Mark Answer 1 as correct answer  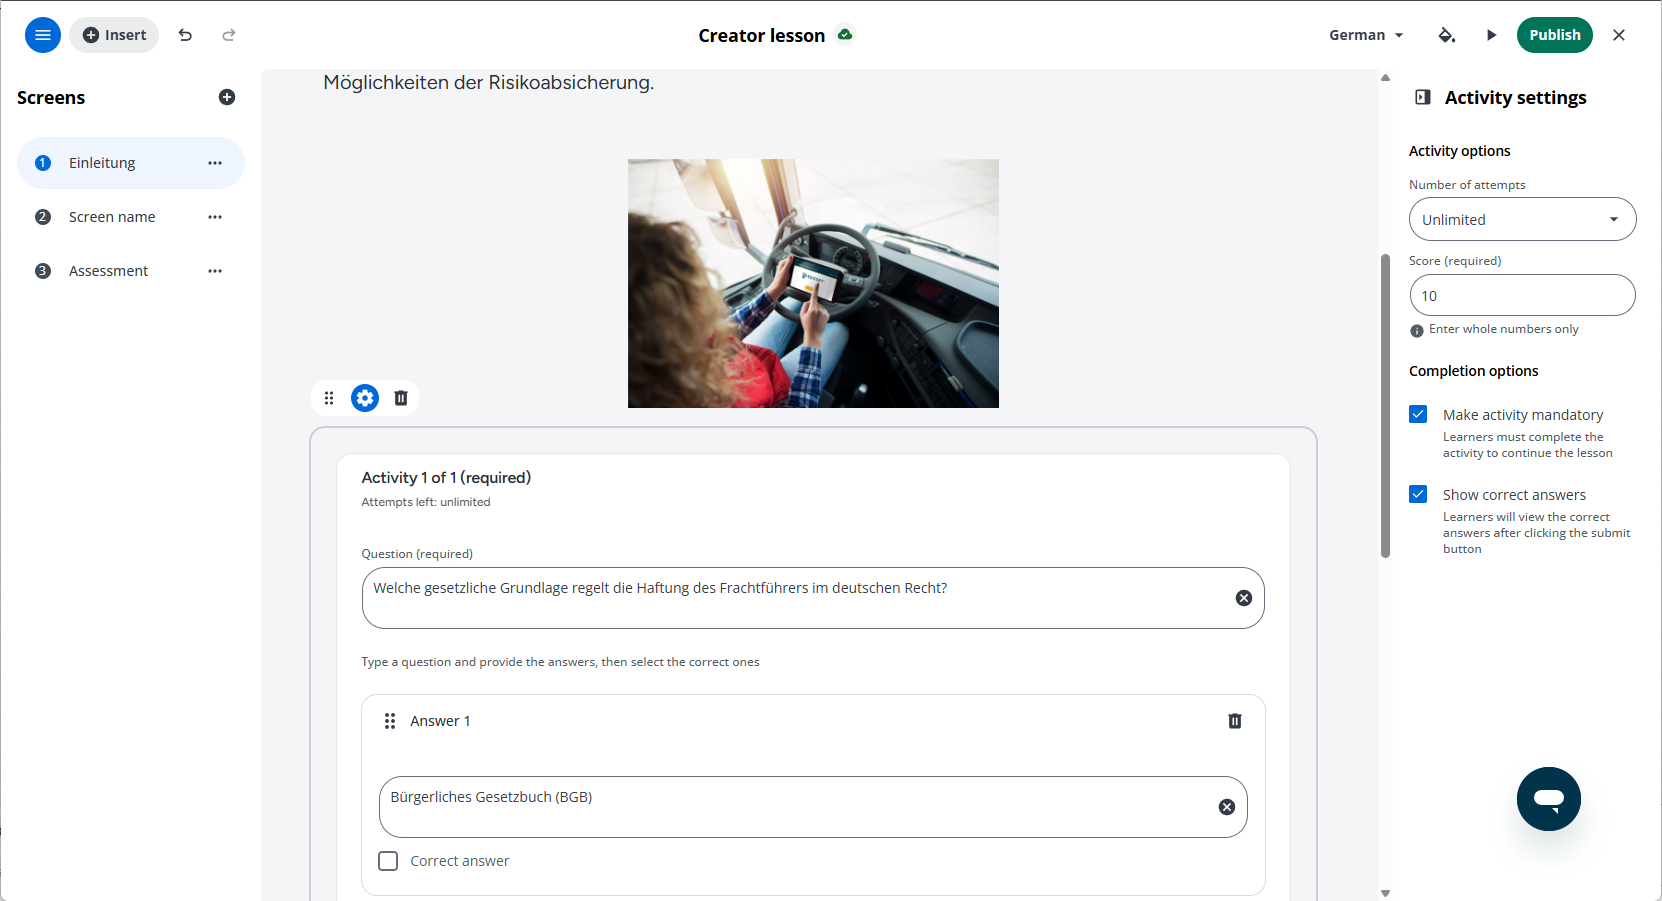click(388, 861)
